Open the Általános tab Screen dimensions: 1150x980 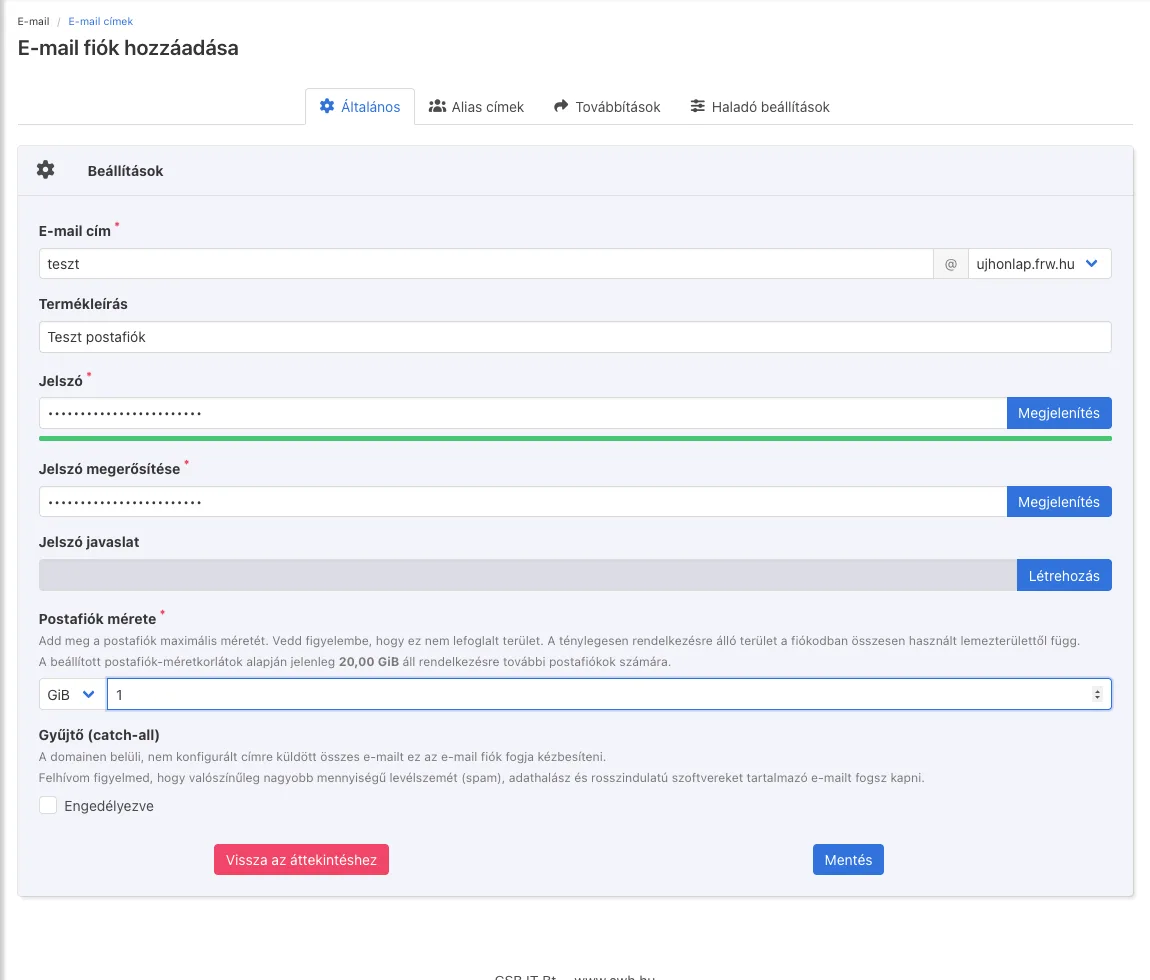pyautogui.click(x=360, y=107)
